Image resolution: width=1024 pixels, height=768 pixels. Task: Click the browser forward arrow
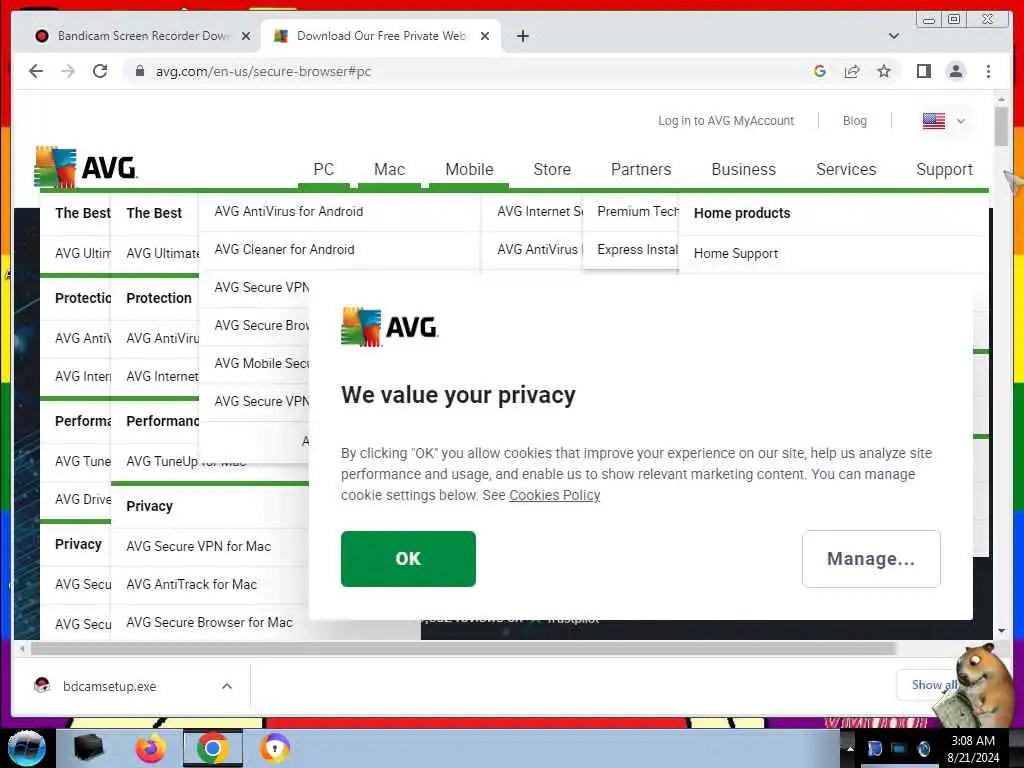[x=68, y=71]
